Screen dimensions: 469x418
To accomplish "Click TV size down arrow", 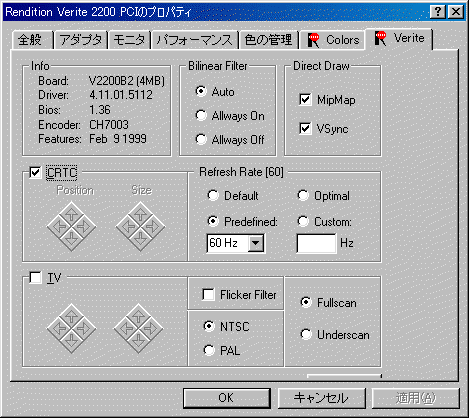I will tap(138, 340).
